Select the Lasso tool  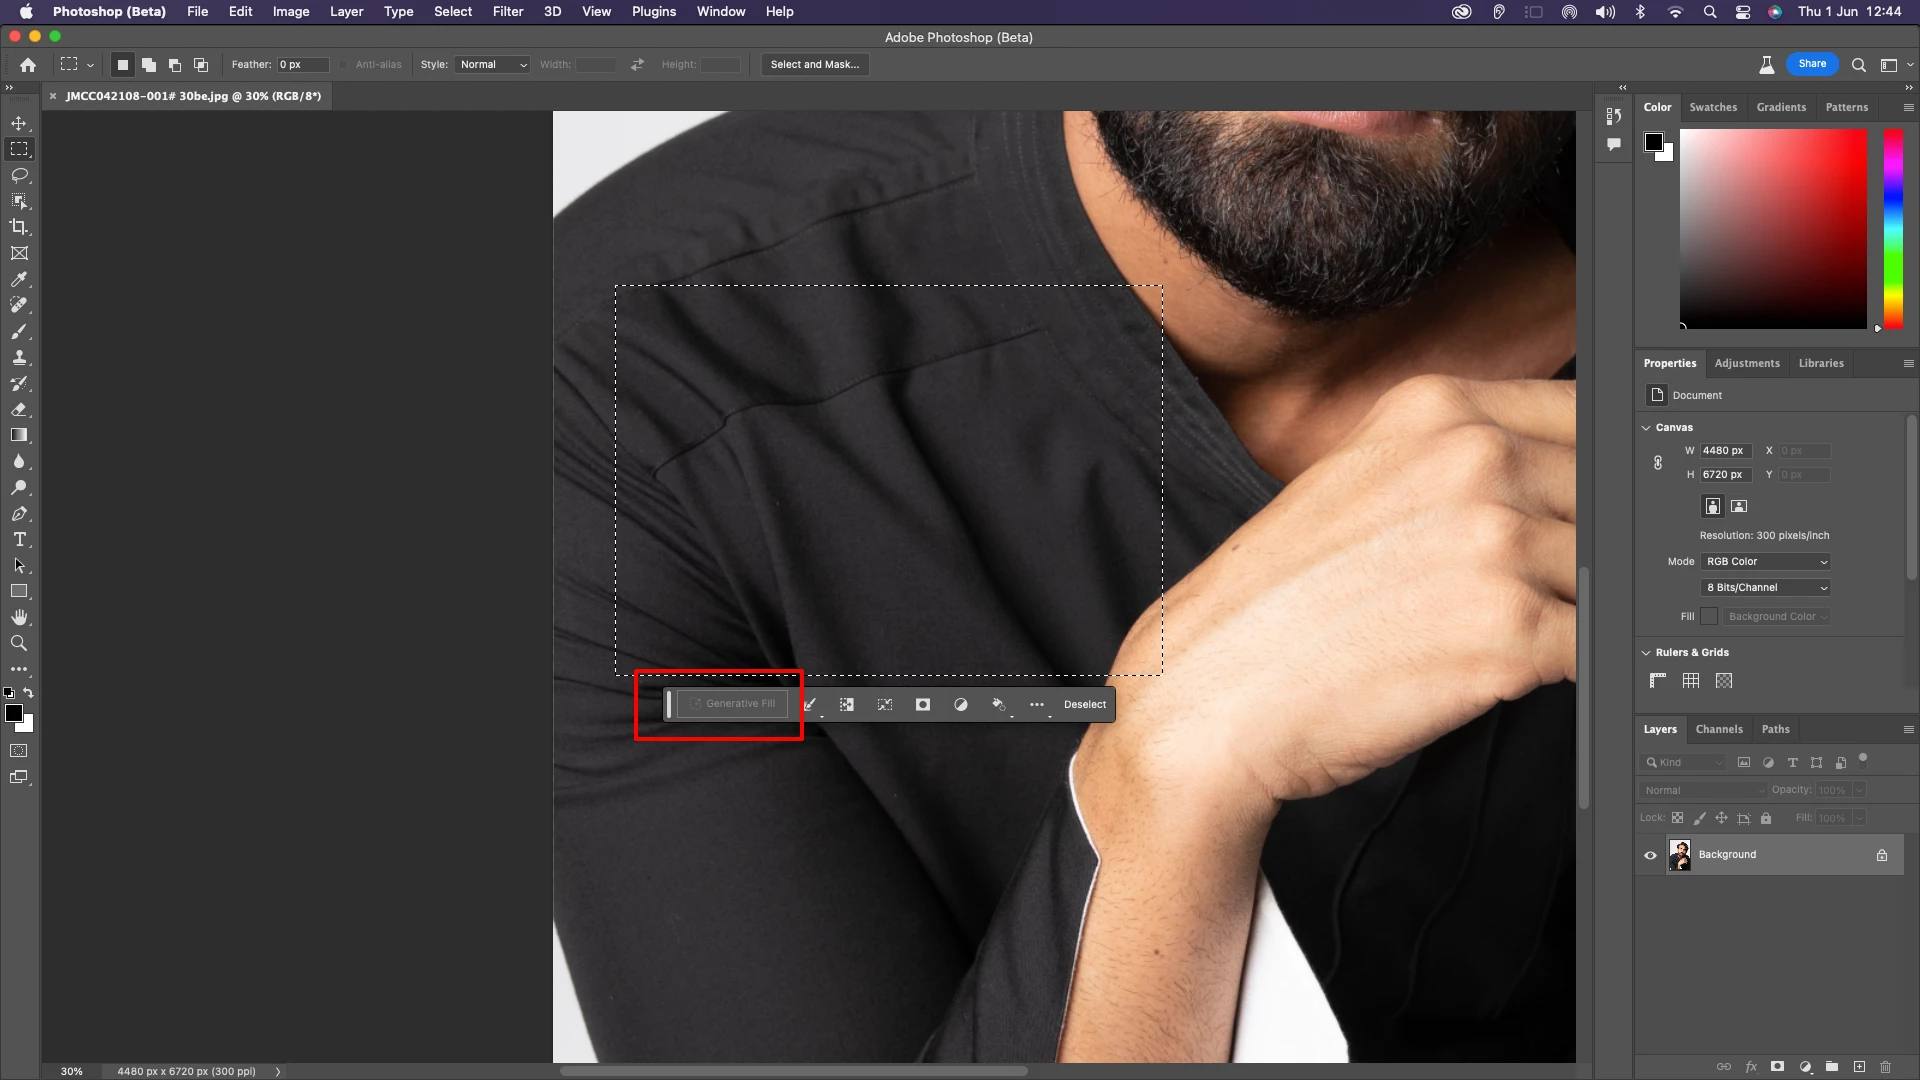19,175
